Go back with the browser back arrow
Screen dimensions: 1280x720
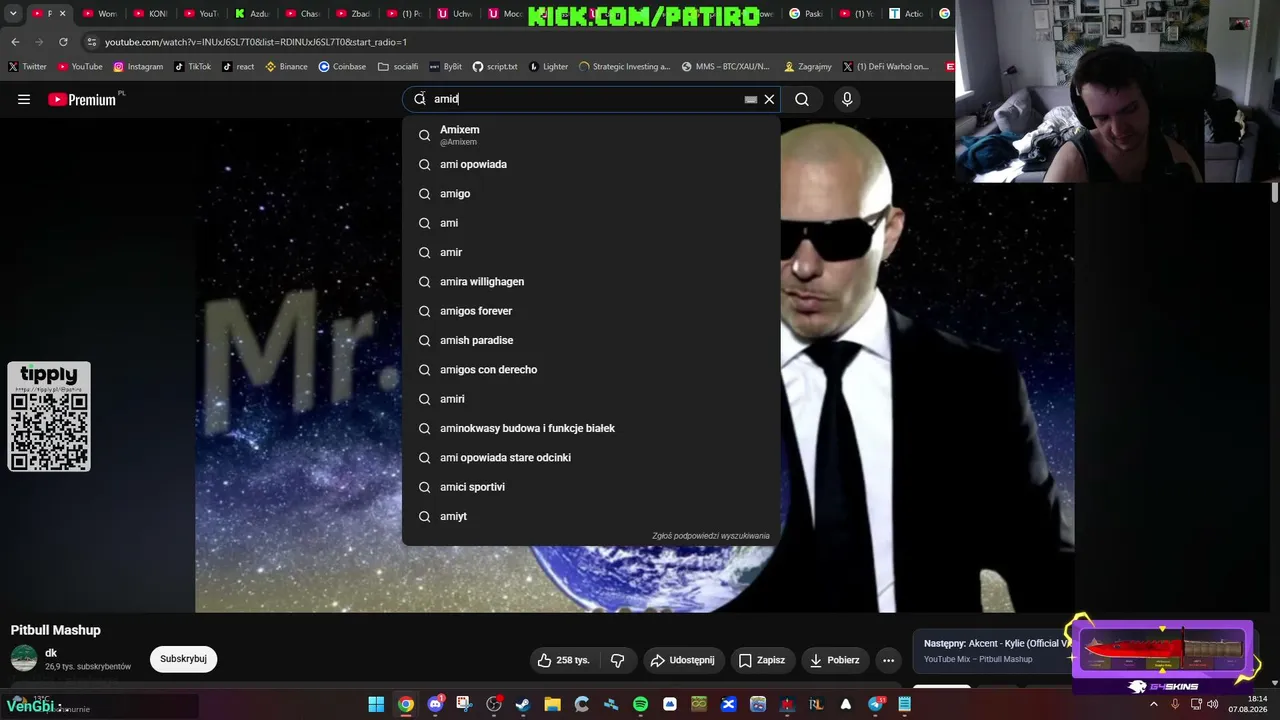tap(15, 42)
